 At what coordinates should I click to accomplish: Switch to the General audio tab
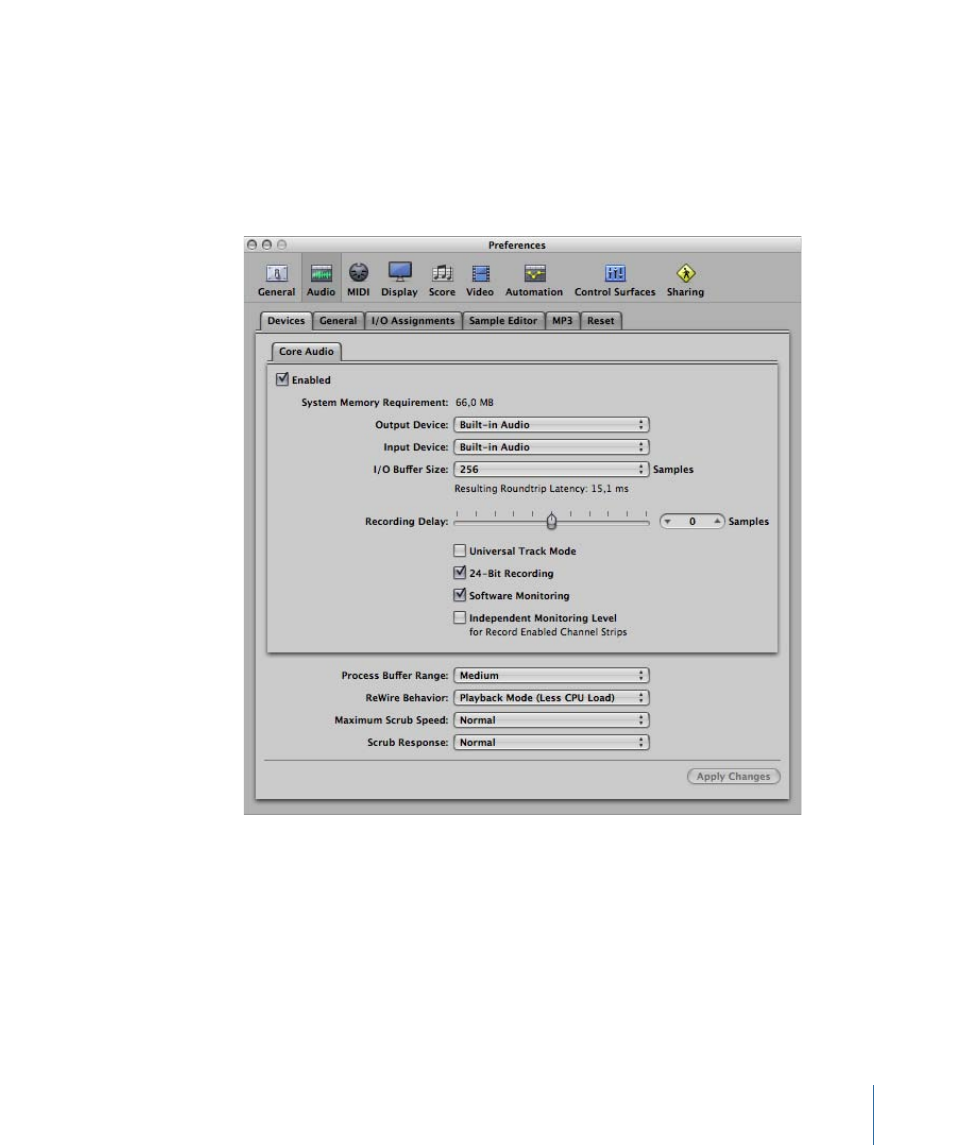tap(338, 321)
